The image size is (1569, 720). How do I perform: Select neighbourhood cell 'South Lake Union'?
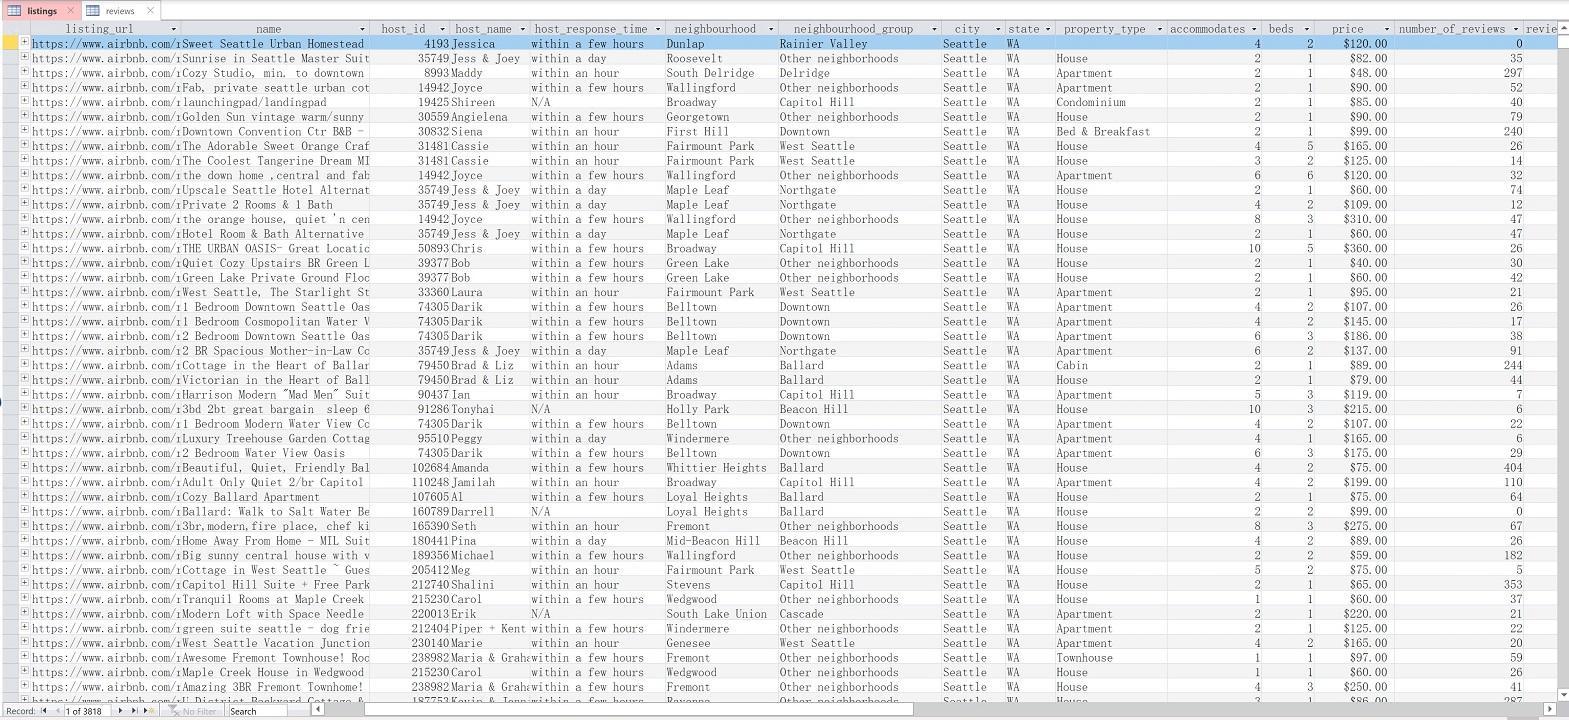[x=720, y=614]
